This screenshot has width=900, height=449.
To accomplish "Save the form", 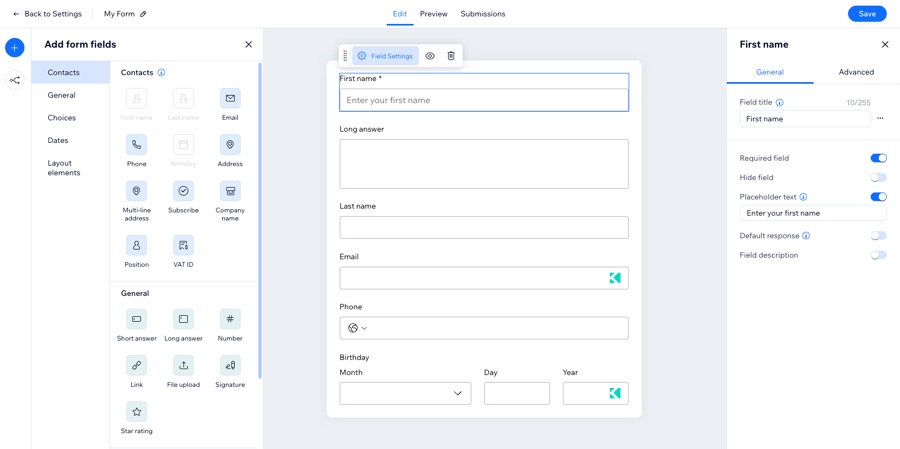I will tap(867, 14).
